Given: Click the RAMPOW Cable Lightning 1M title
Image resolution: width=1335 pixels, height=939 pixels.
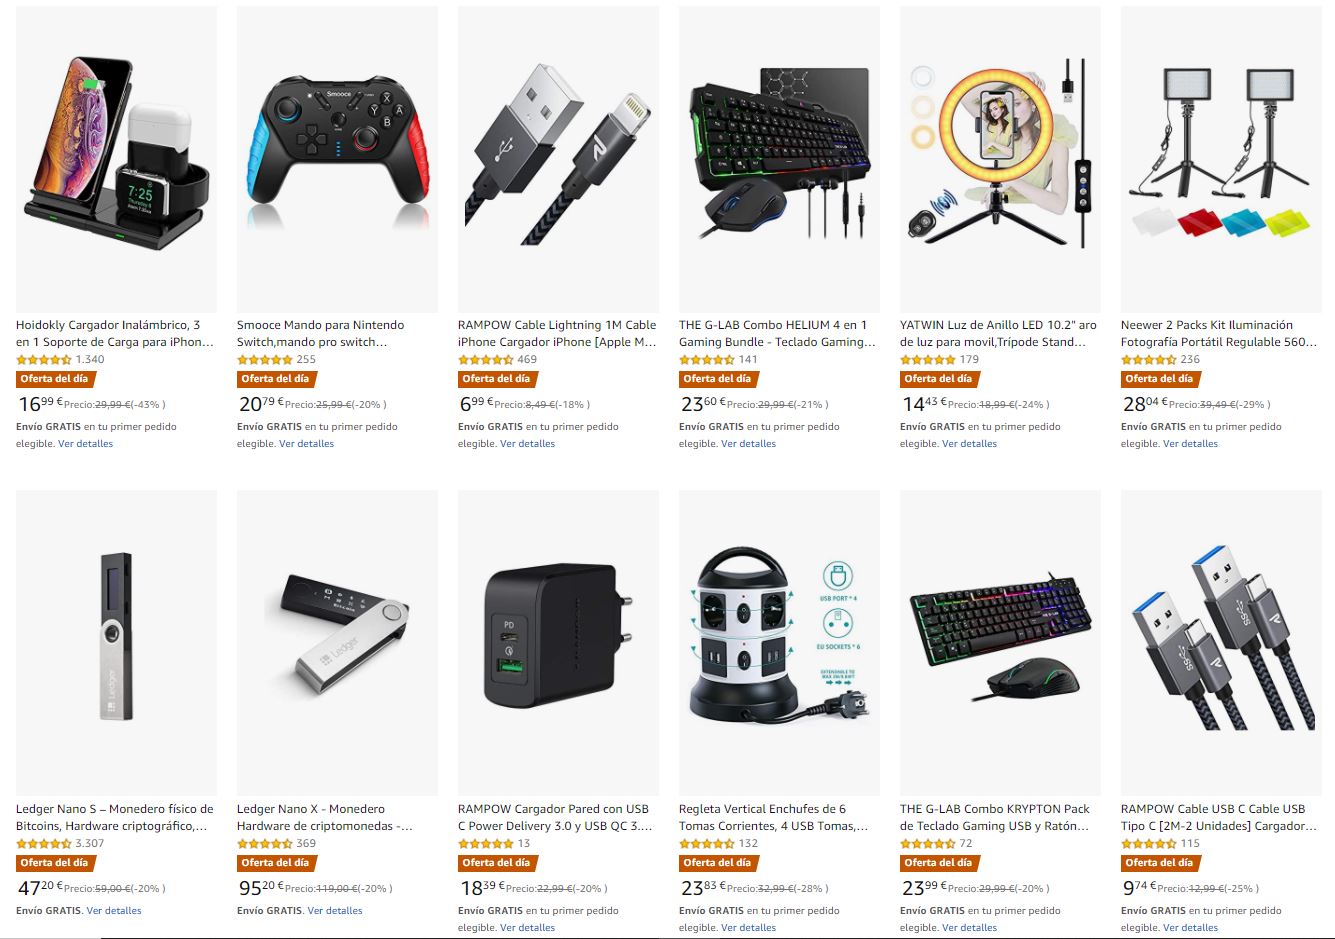Looking at the screenshot, I should [x=557, y=333].
